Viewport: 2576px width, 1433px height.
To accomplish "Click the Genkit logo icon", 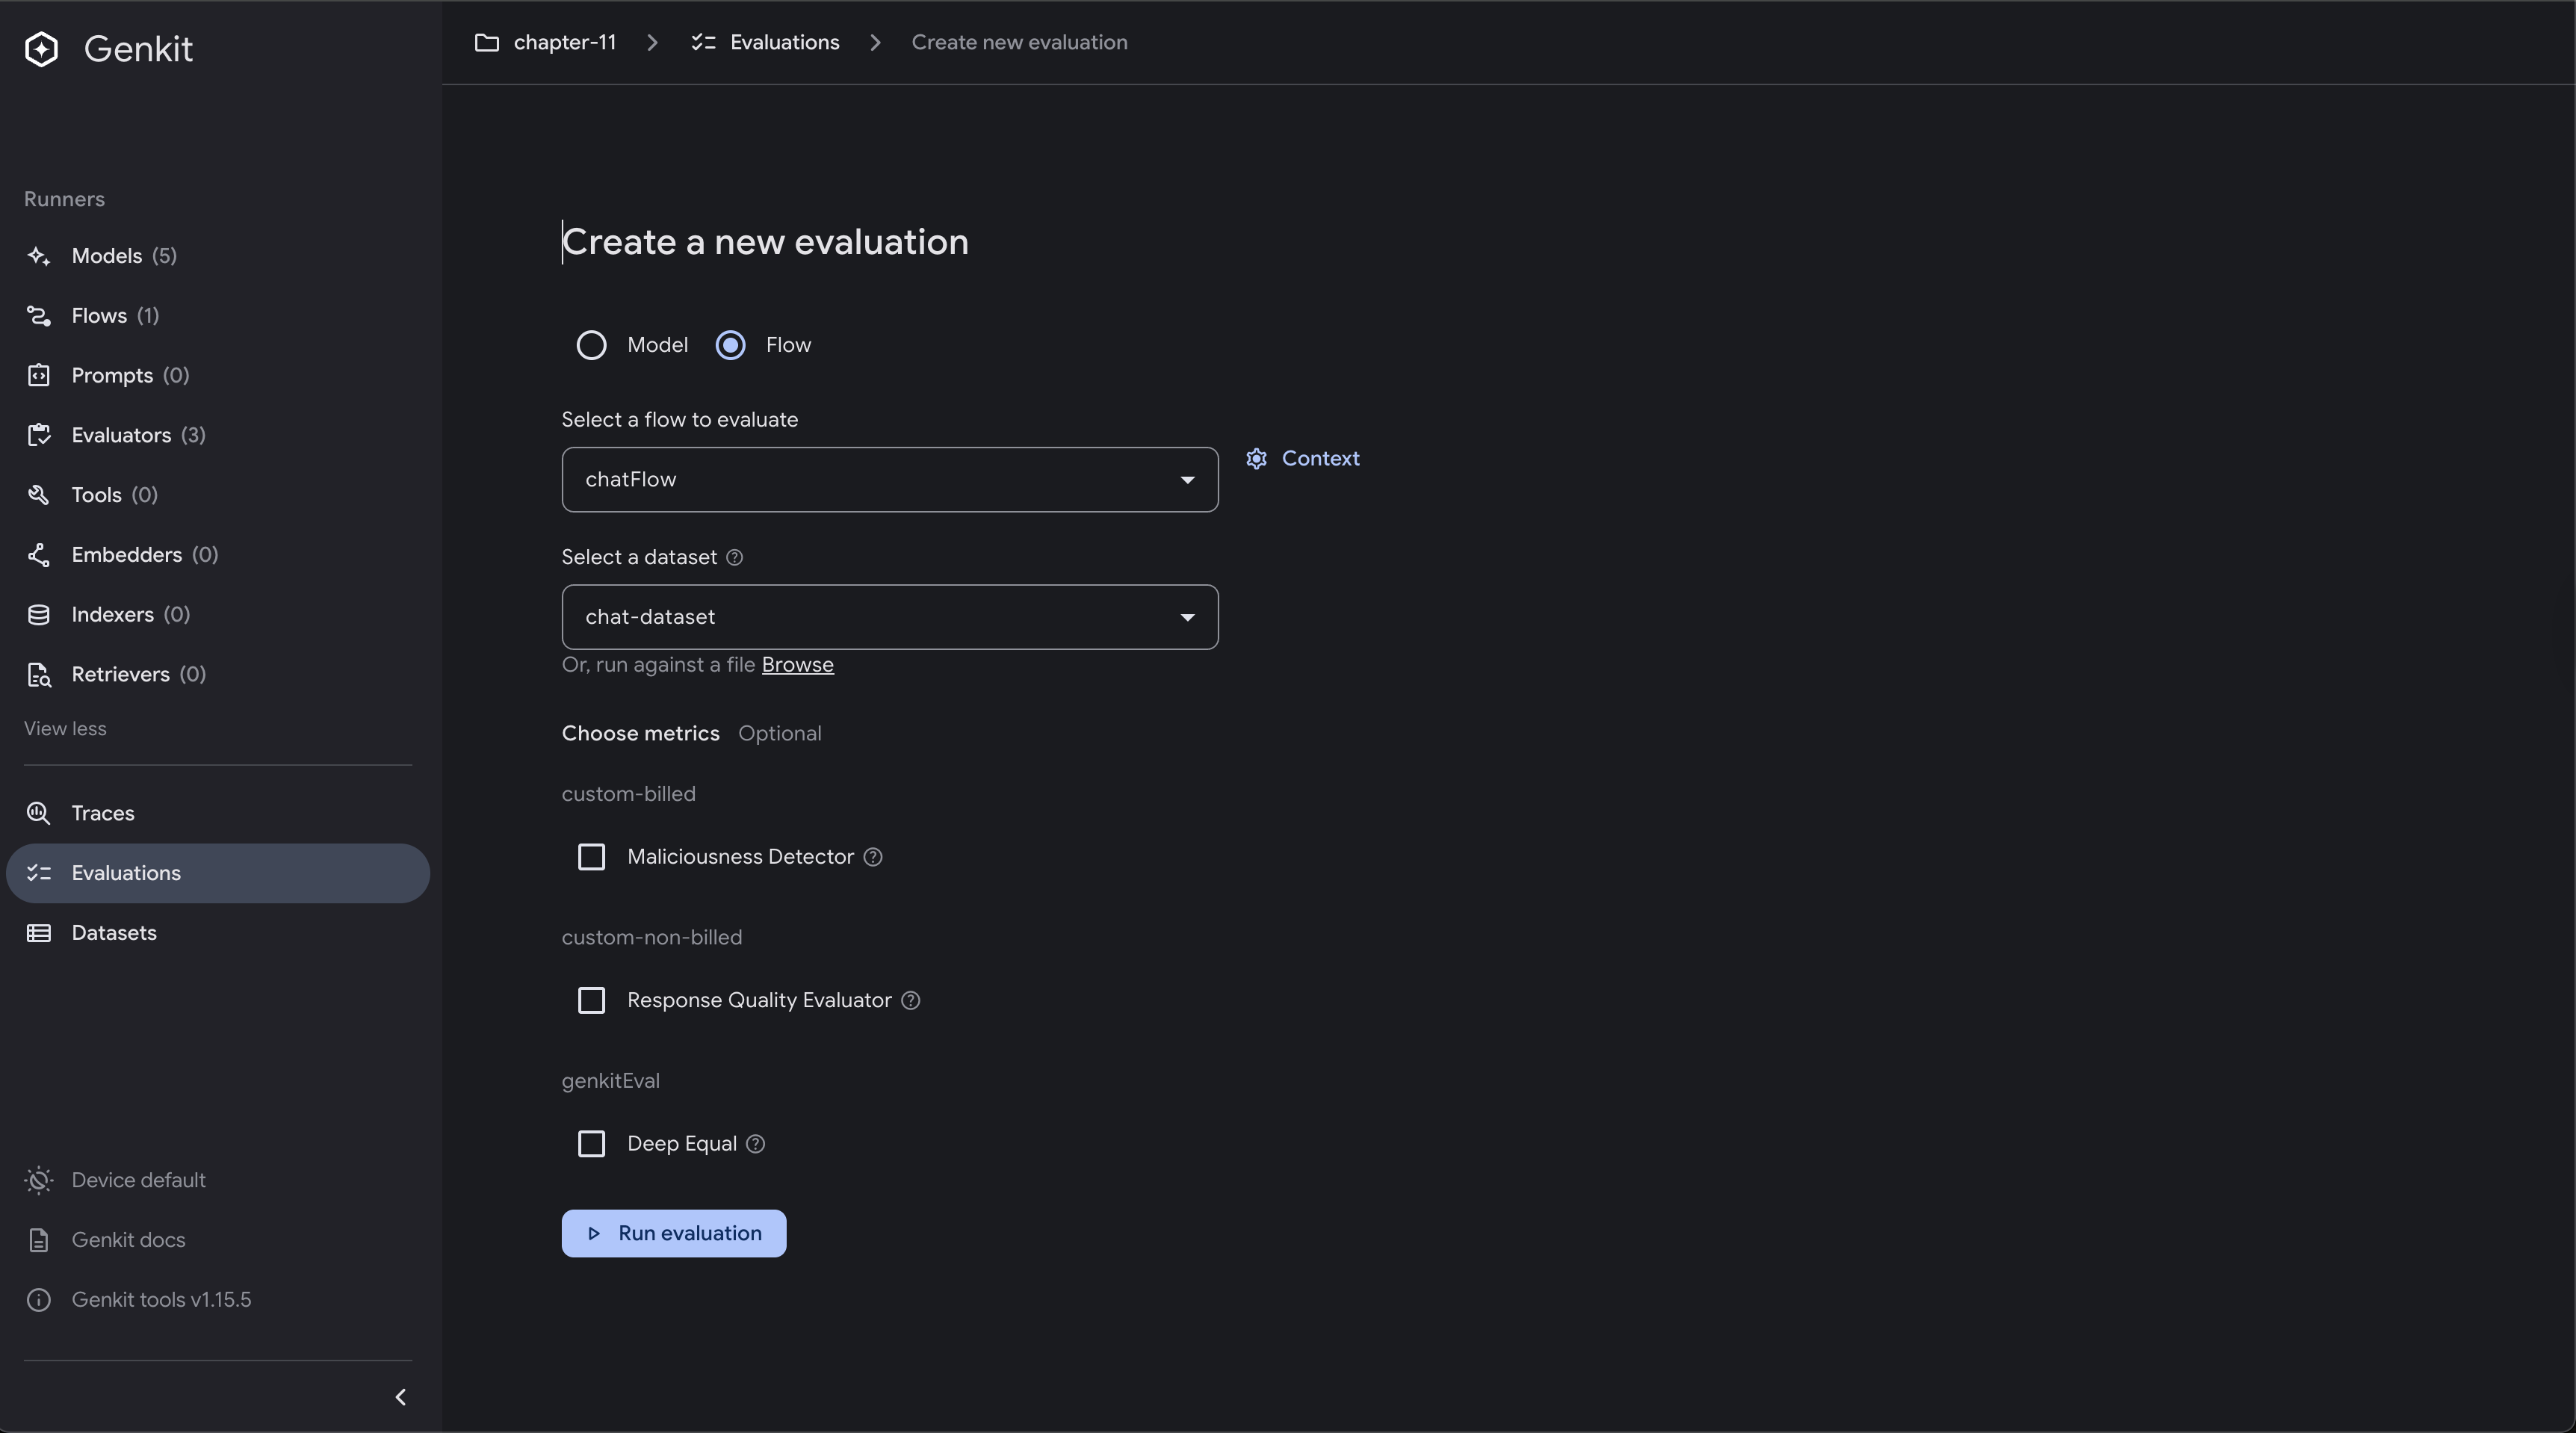I will click(x=41, y=49).
